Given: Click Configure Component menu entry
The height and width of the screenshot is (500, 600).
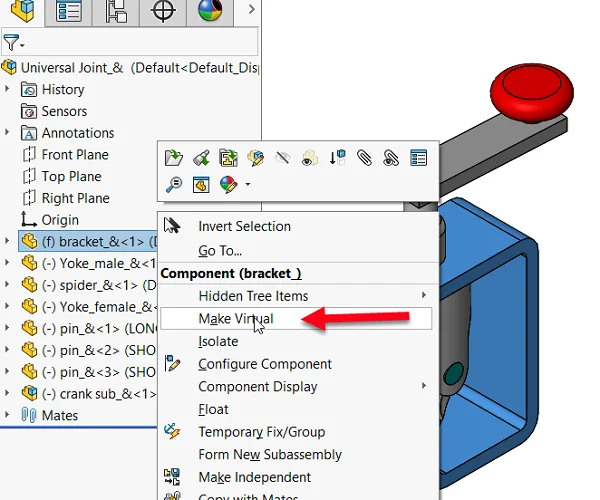Looking at the screenshot, I should 265,364.
